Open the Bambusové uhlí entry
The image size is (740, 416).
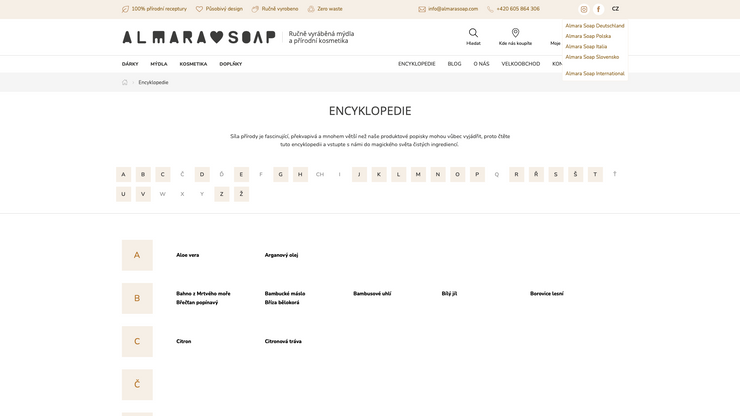372,294
